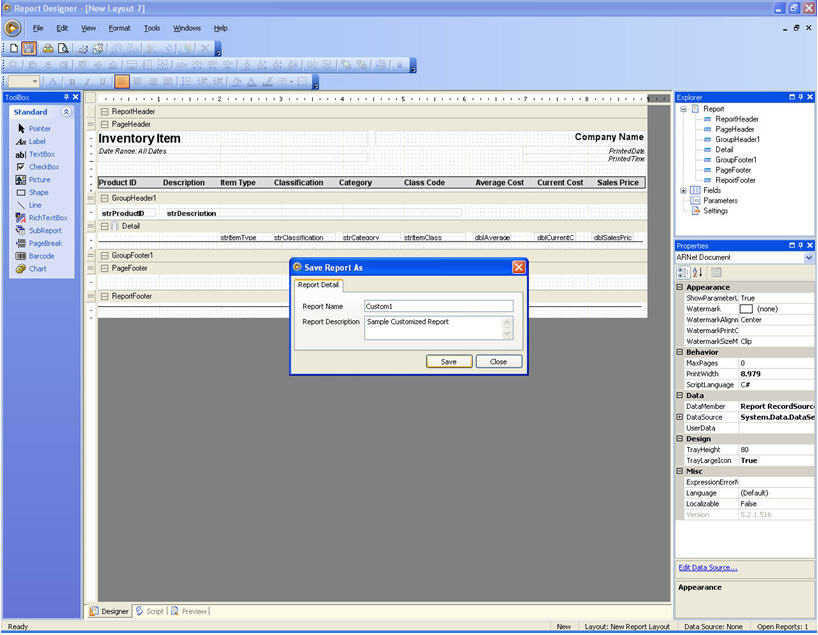This screenshot has height=635, width=818.
Task: Collapse the Standard toolbox group
Action: (66, 112)
